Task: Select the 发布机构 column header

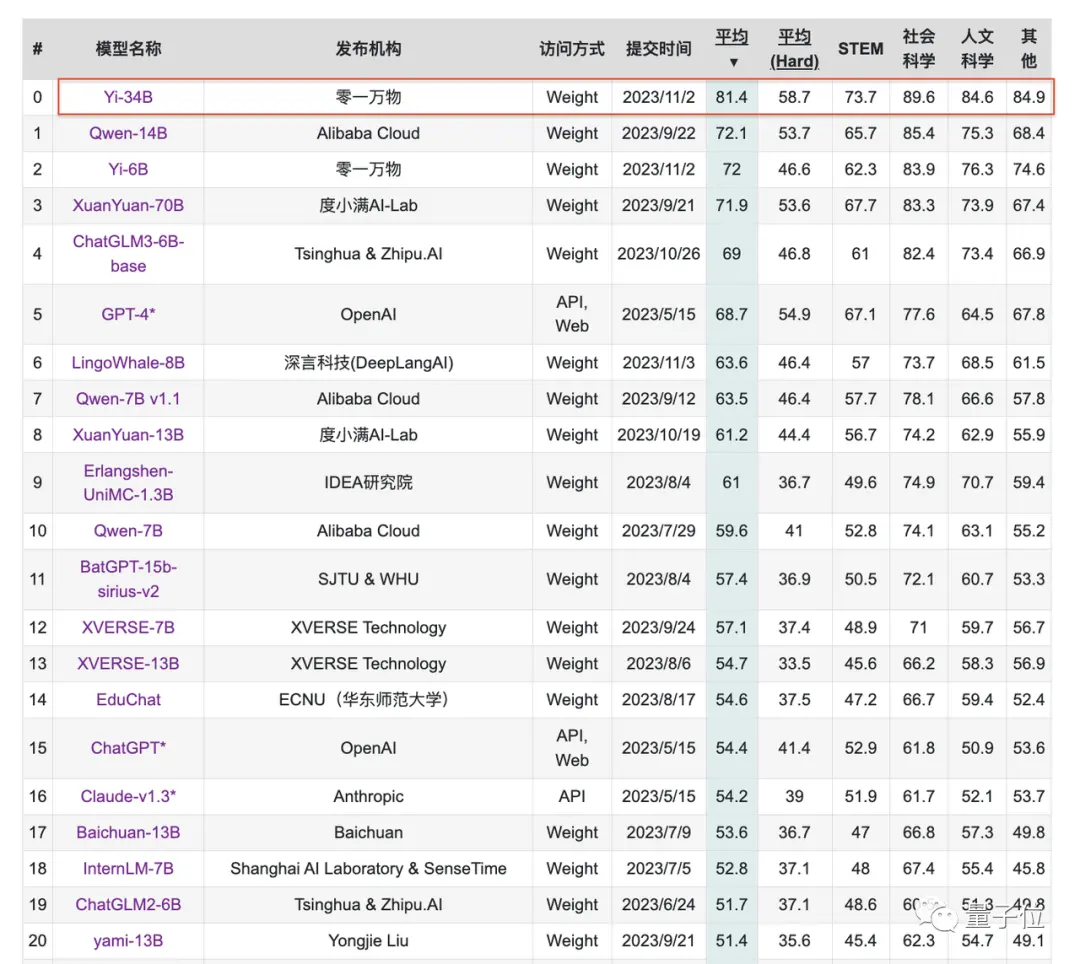Action: click(368, 49)
